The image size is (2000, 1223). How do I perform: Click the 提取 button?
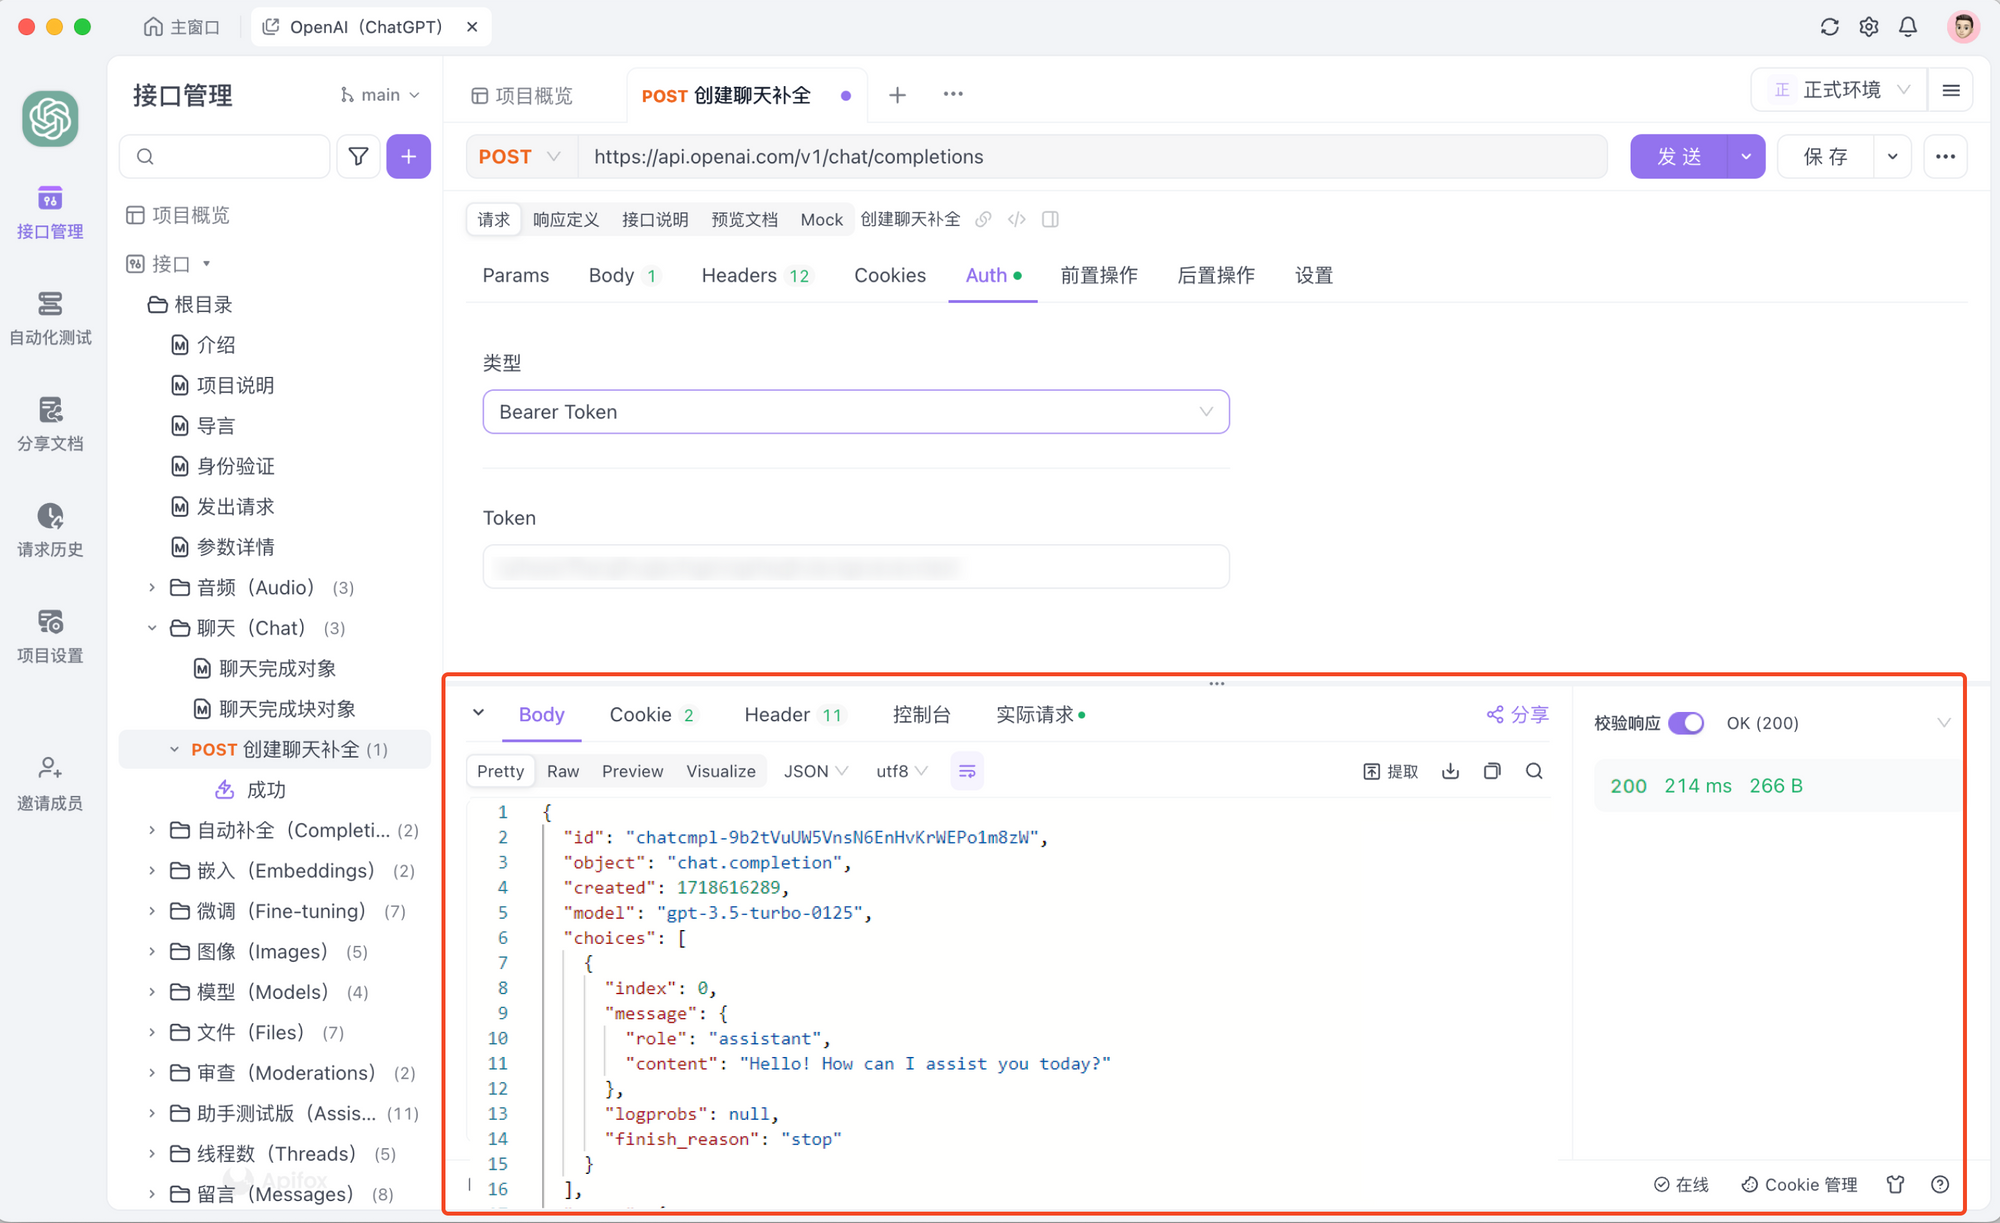(x=1390, y=771)
